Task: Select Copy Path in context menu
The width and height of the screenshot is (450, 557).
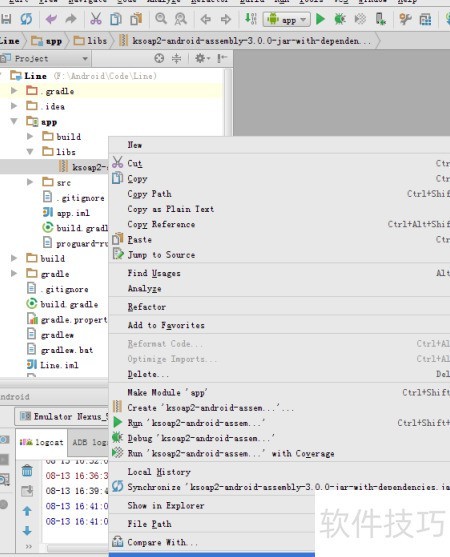Action: (x=150, y=194)
